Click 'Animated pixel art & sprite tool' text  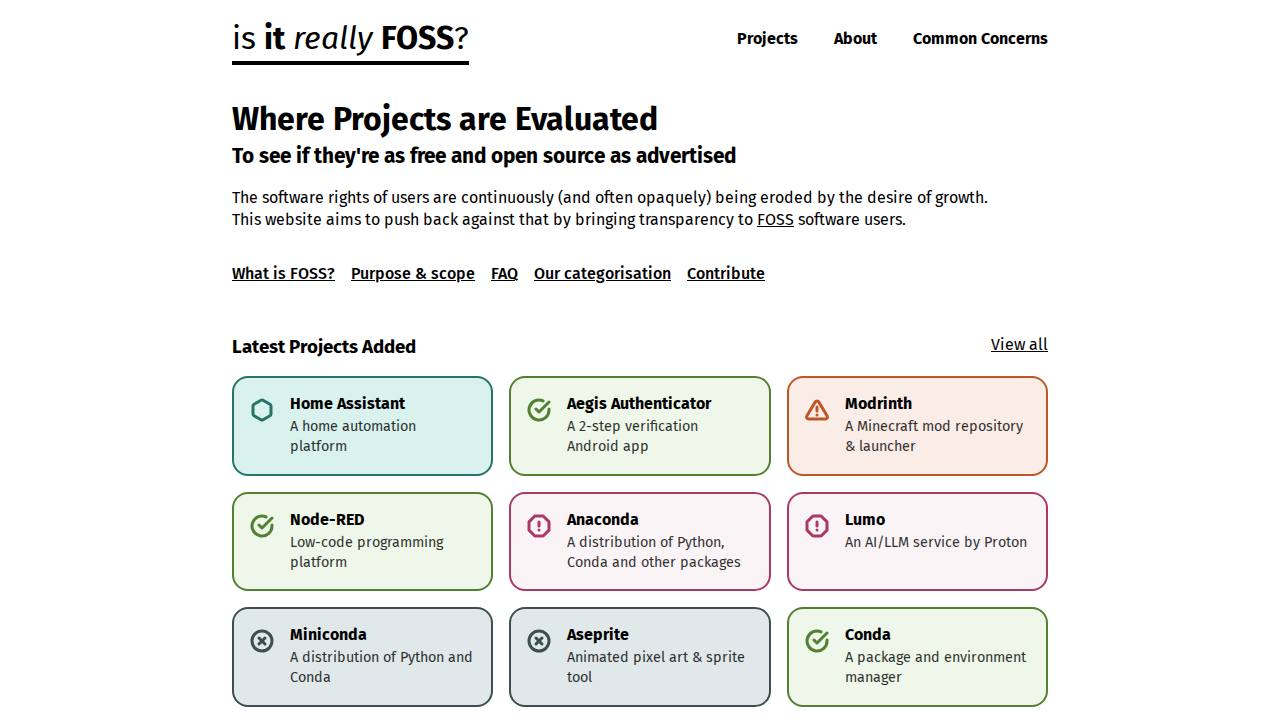point(656,667)
